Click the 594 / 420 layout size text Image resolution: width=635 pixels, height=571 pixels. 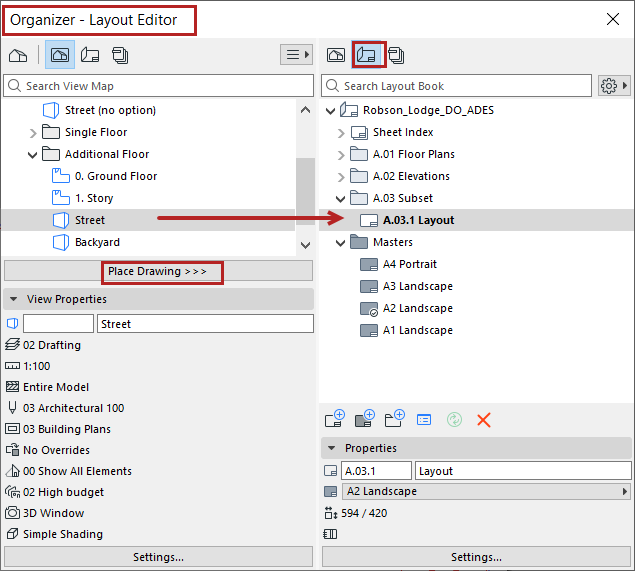364,513
